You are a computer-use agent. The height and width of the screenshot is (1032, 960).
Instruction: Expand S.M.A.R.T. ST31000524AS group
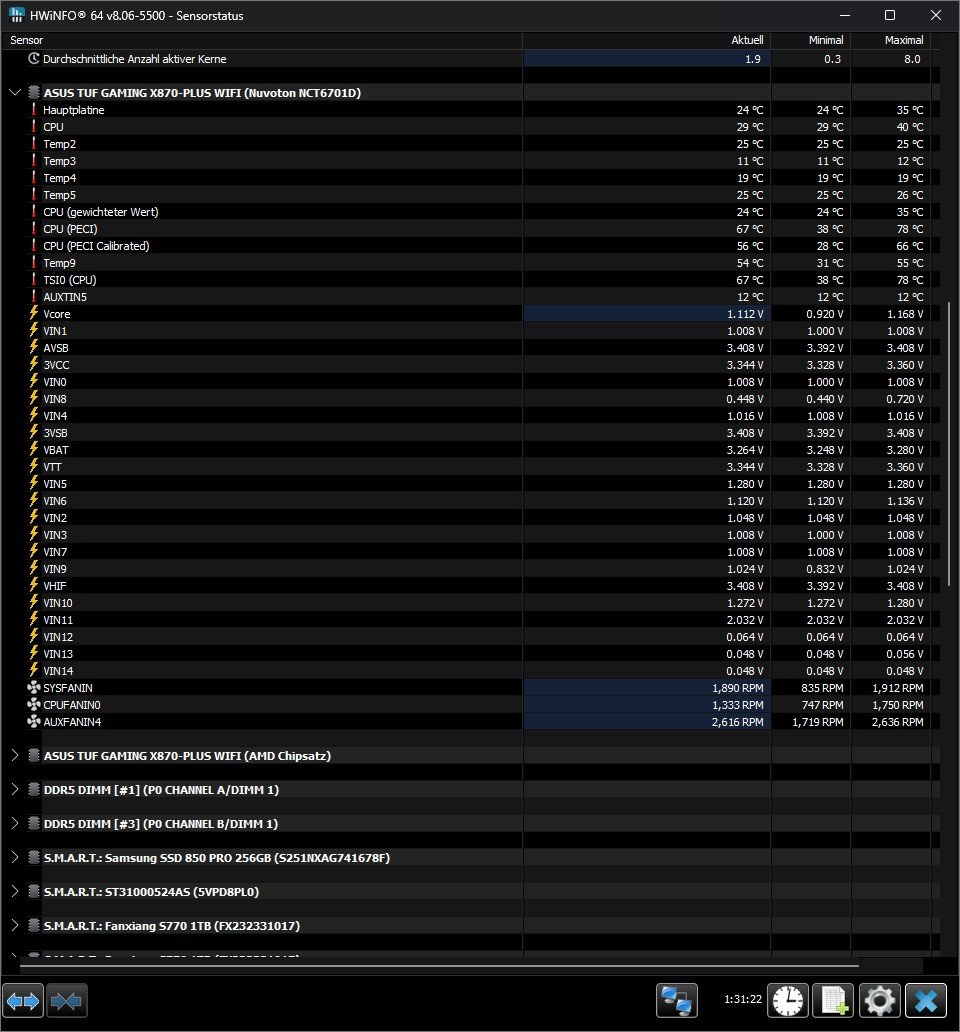coord(14,891)
